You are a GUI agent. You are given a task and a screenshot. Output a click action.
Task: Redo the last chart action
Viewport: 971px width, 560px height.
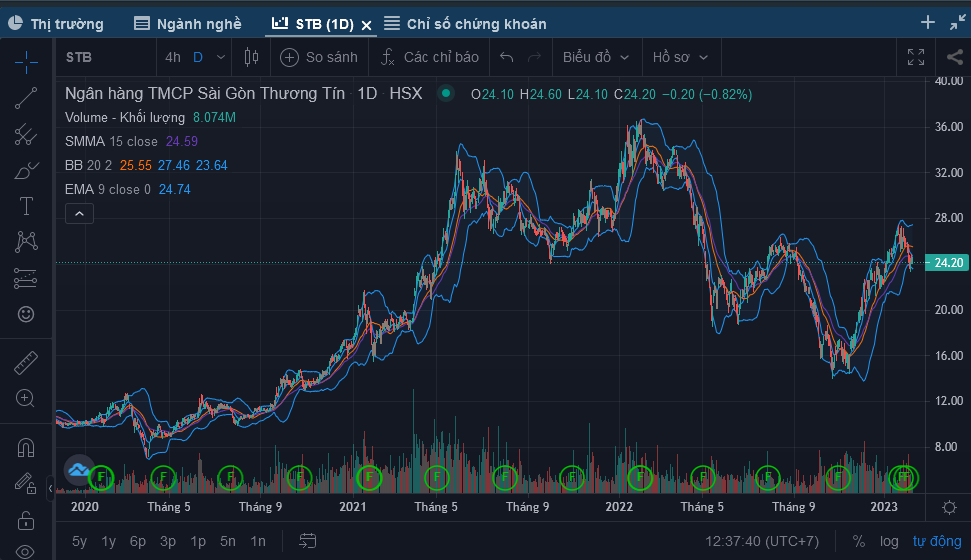pyautogui.click(x=534, y=58)
